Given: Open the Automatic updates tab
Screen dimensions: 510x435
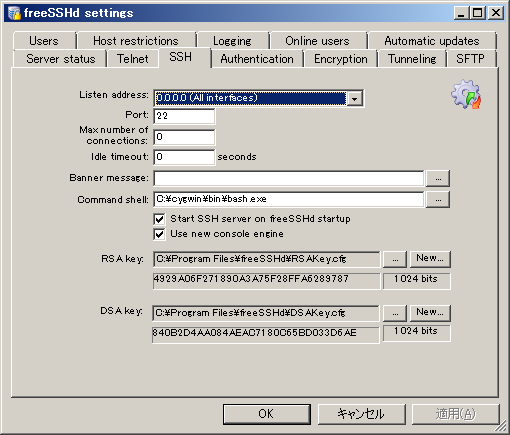Looking at the screenshot, I should coord(432,41).
